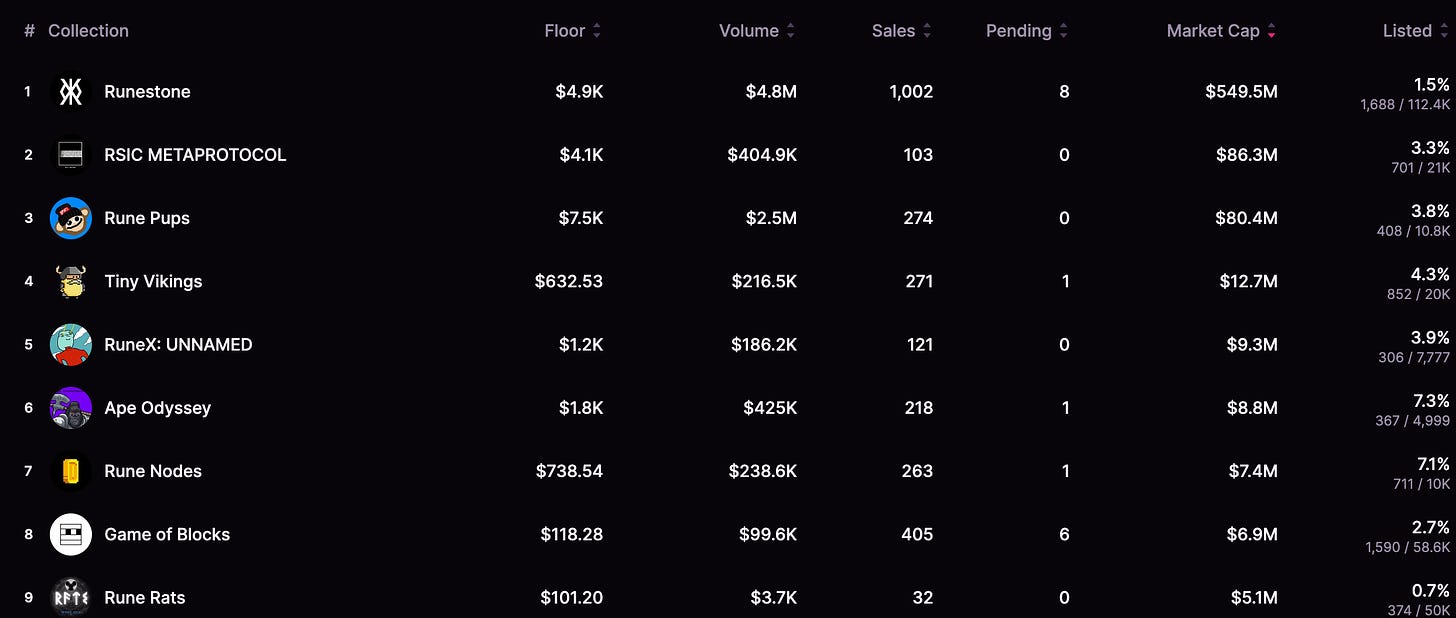
Task: Click the Runestone collection logo icon
Action: tap(71, 92)
